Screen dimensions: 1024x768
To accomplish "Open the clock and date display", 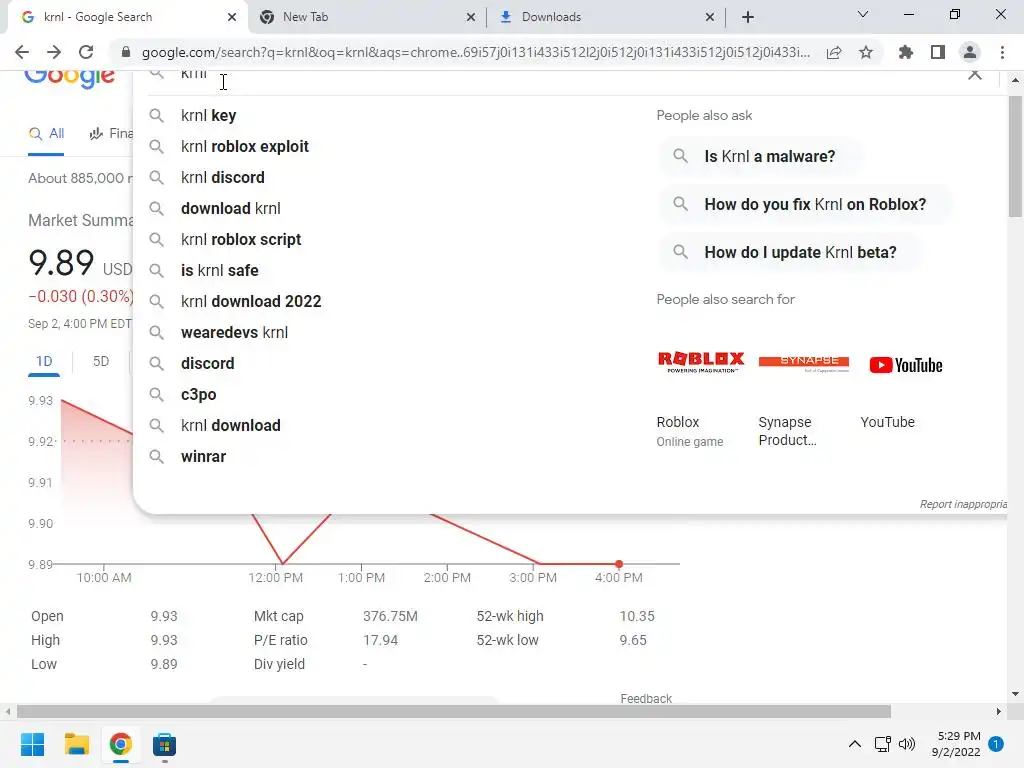I will [x=955, y=744].
